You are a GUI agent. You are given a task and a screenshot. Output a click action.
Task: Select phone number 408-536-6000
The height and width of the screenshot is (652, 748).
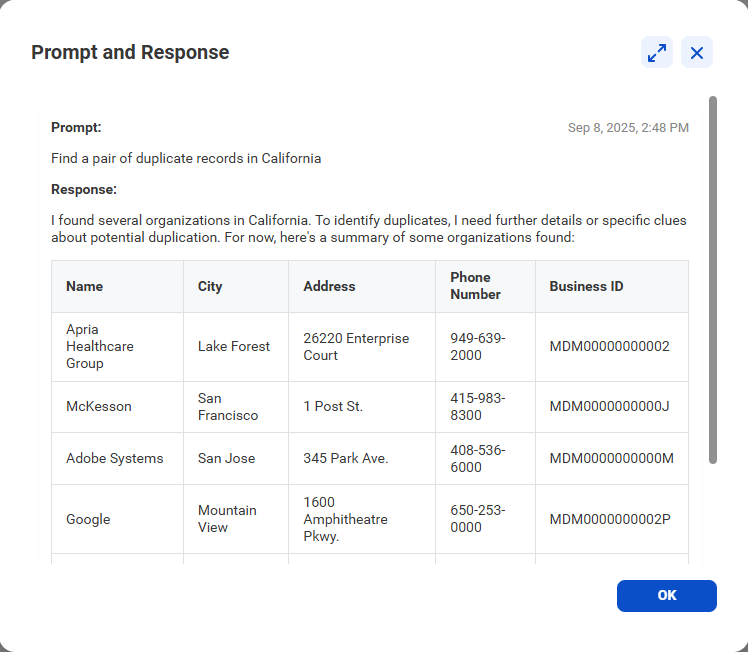pos(486,459)
